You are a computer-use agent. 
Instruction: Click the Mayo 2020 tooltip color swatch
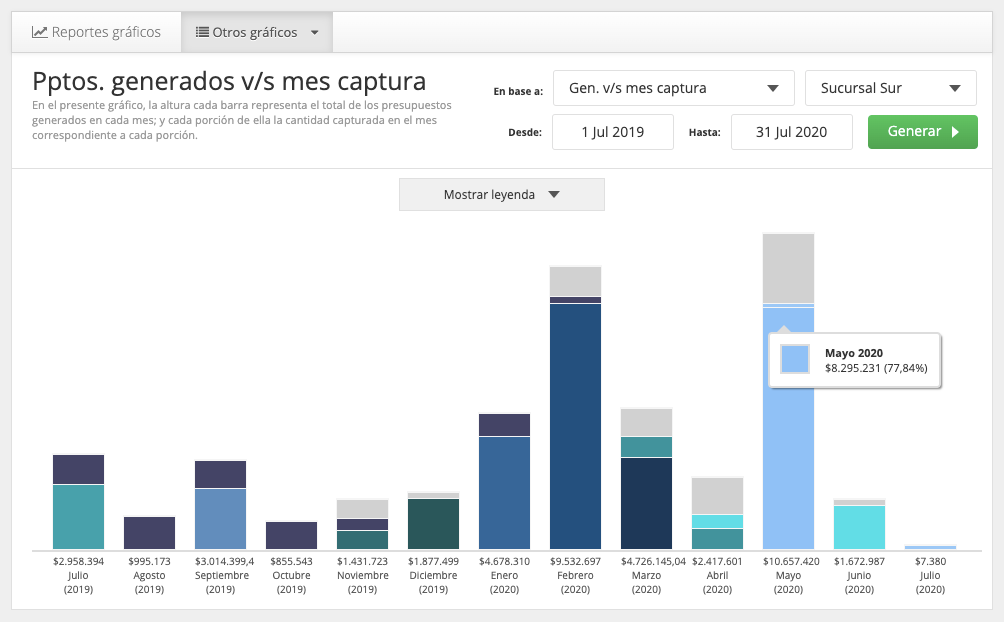[x=795, y=359]
